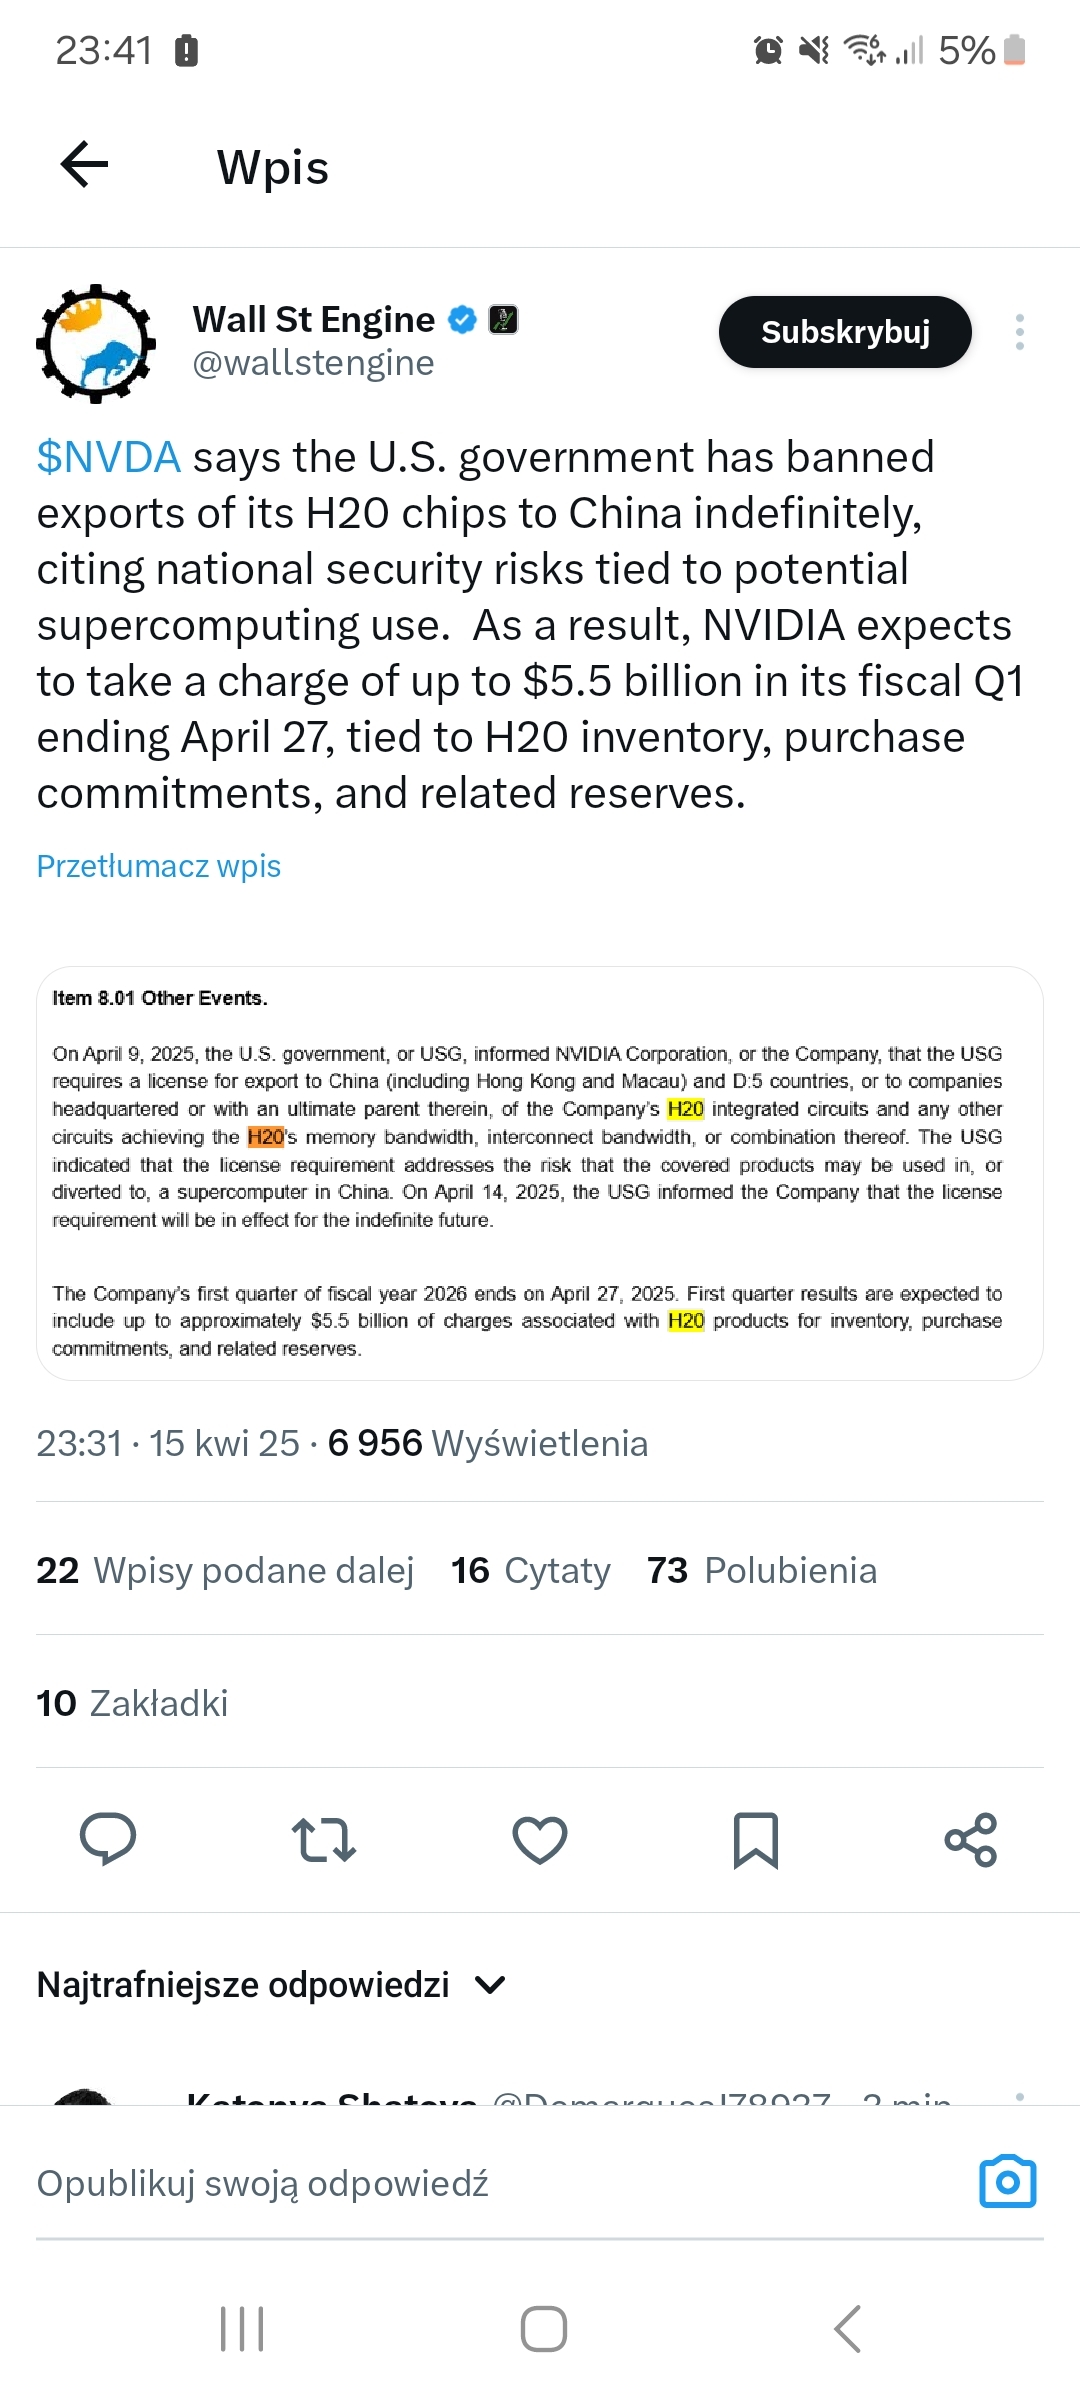This screenshot has width=1080, height=2400.
Task: Tap the repost arrows icon
Action: tap(324, 1839)
